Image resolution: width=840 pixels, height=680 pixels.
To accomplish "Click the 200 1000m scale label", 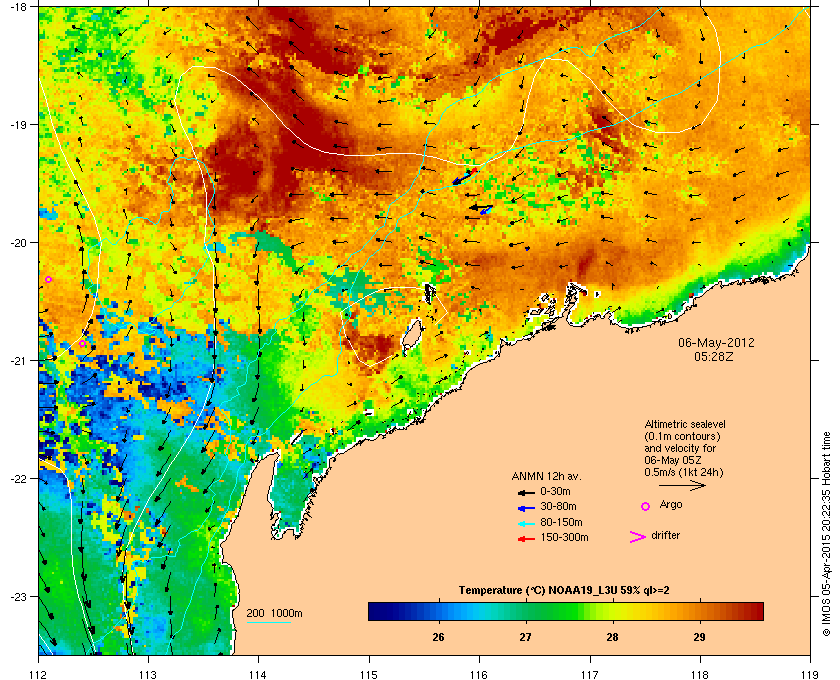I will coord(274,614).
